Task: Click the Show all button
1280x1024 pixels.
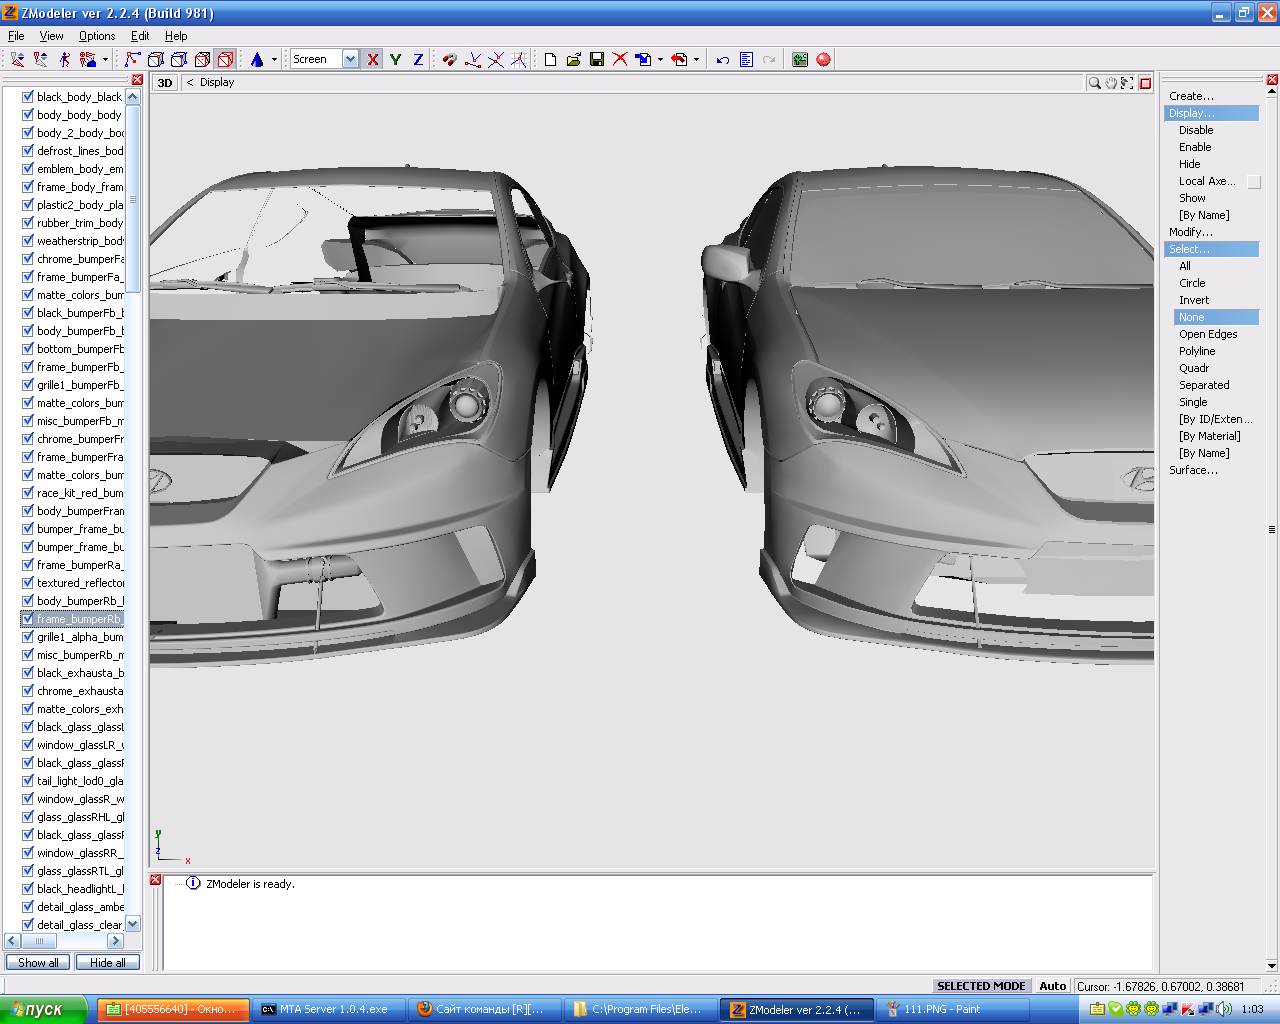Action: tap(38, 963)
